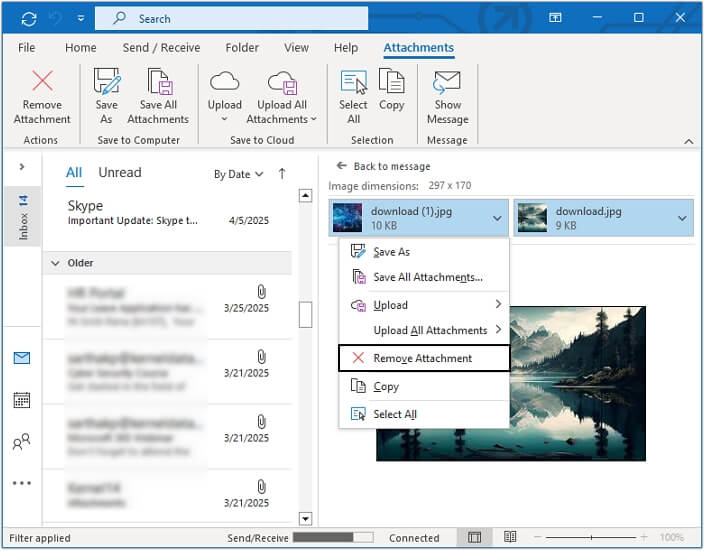Click message list scroll down arrow
Image resolution: width=705 pixels, height=551 pixels.
coord(305,519)
